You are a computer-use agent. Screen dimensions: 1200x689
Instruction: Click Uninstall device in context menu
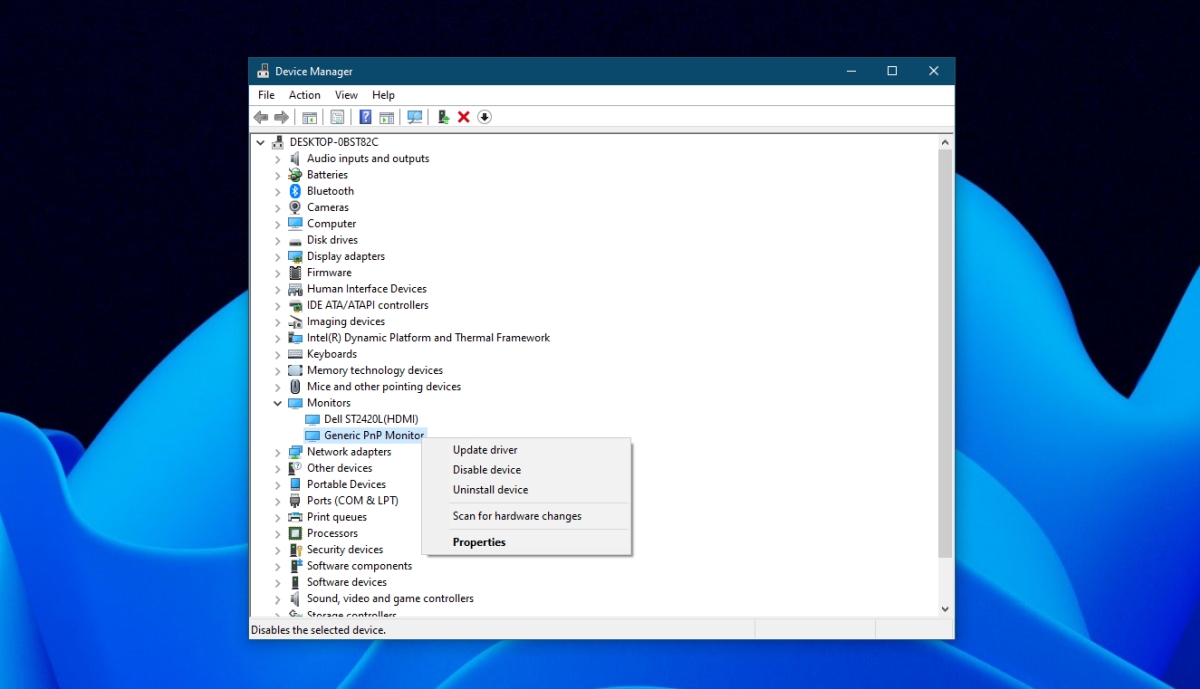point(490,490)
